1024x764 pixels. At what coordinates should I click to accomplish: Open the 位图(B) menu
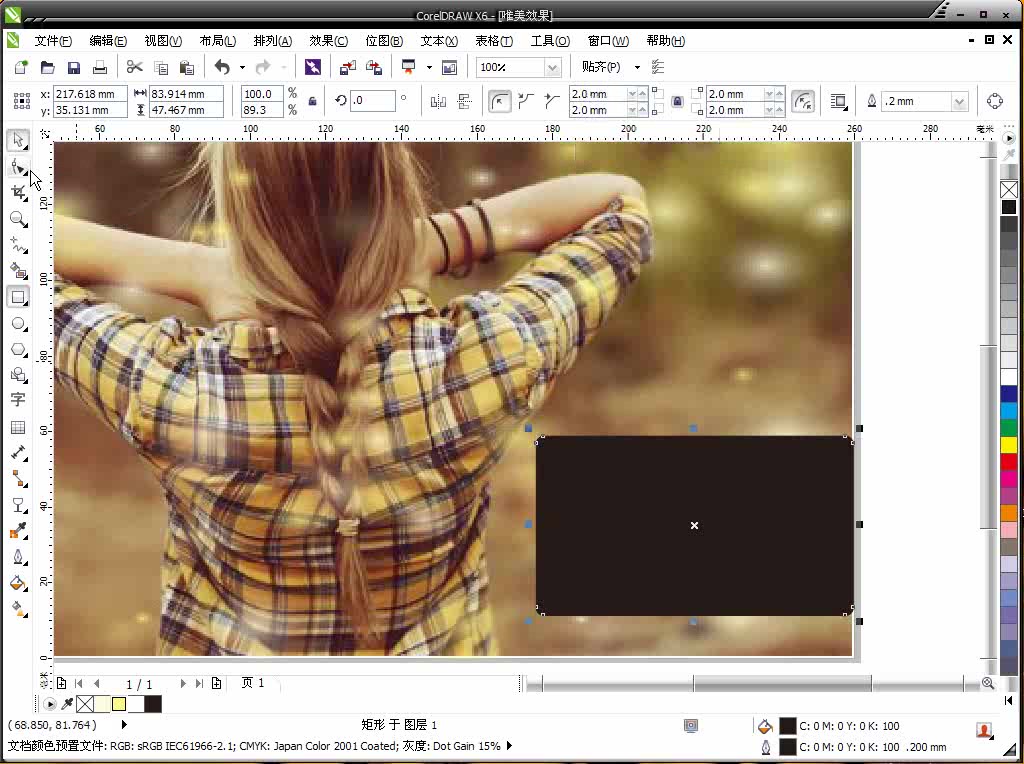click(383, 41)
